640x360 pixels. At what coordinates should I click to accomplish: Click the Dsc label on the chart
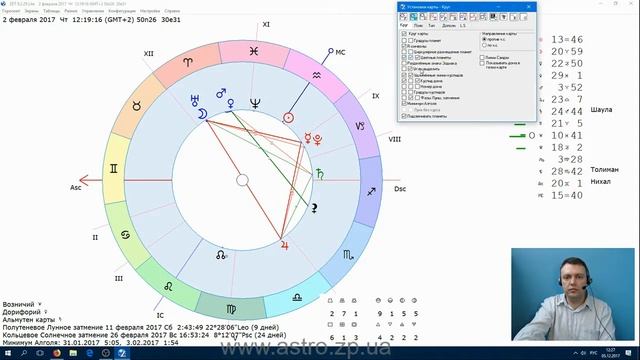click(400, 189)
